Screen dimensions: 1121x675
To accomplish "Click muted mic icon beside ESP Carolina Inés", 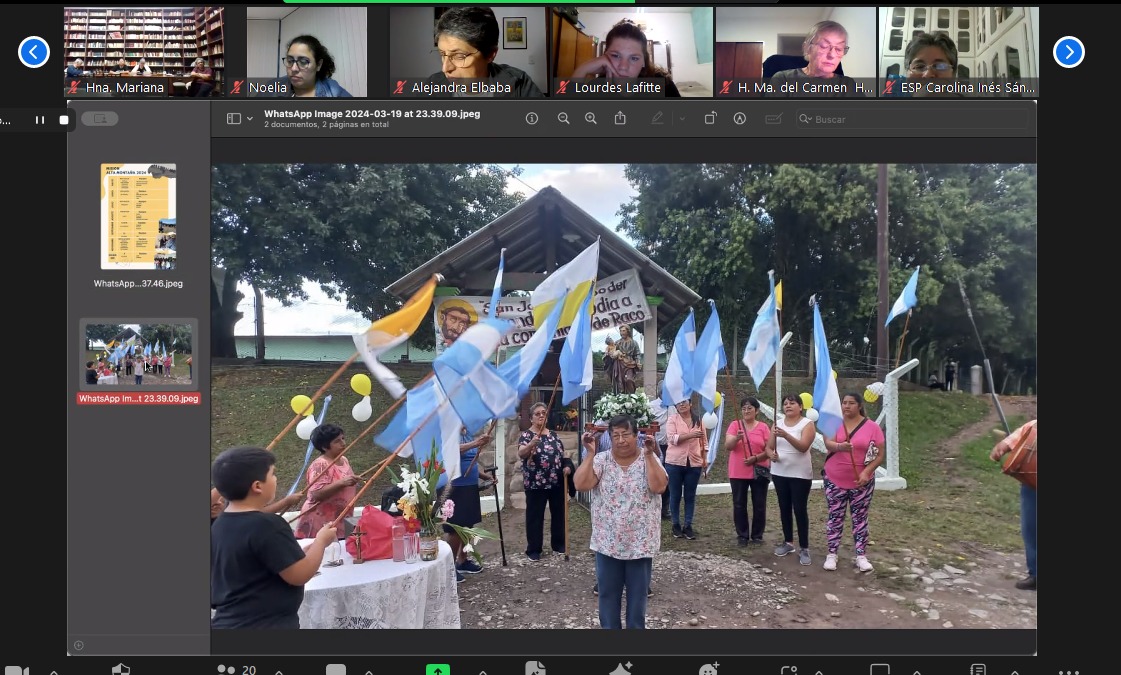I will point(889,88).
